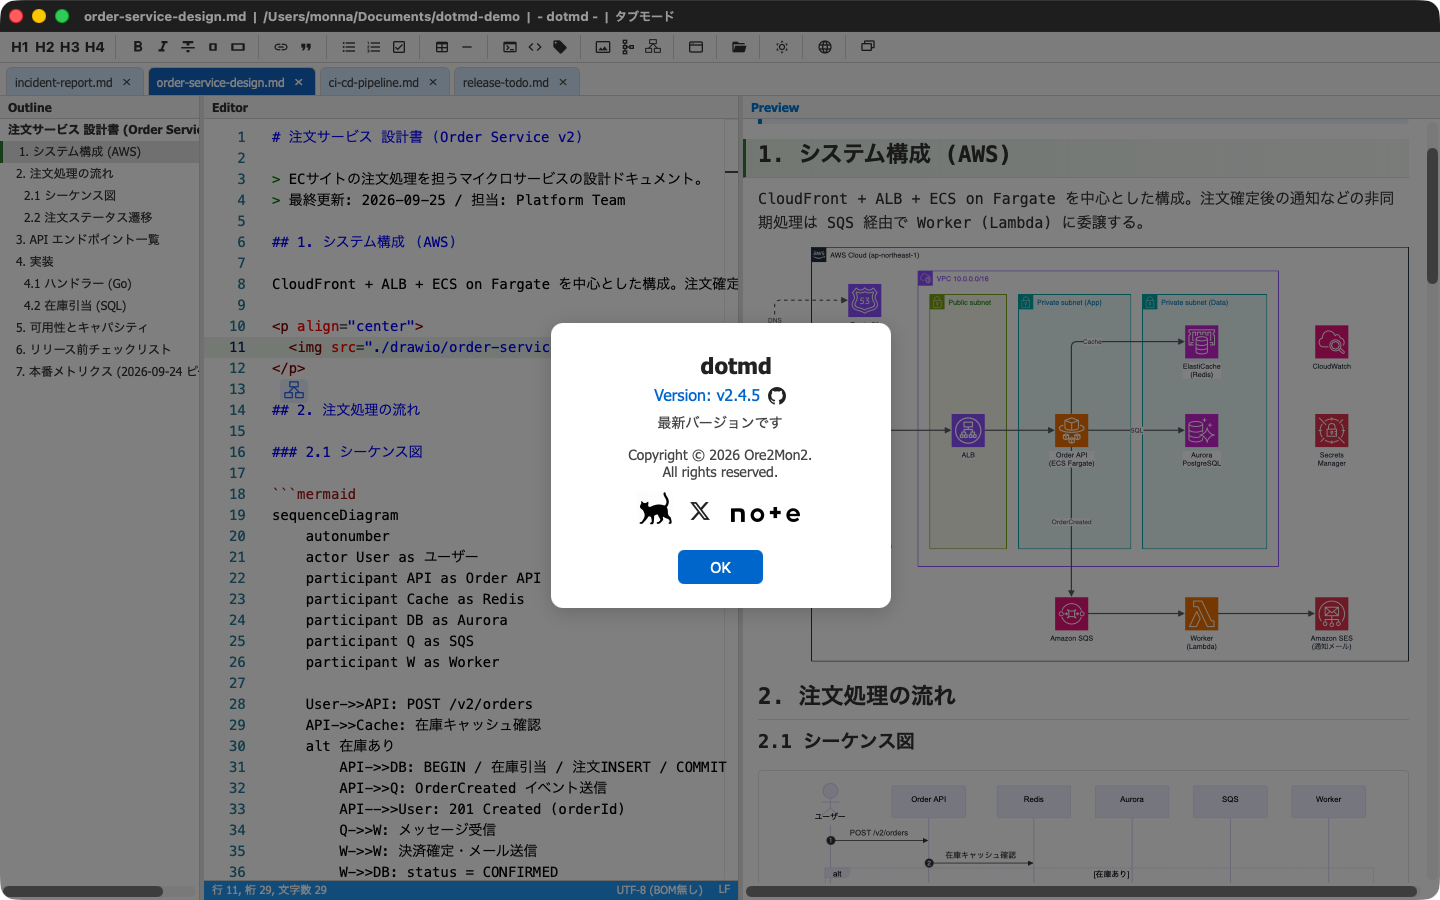The image size is (1440, 900).
Task: Apply H1 heading format
Action: [x=20, y=47]
